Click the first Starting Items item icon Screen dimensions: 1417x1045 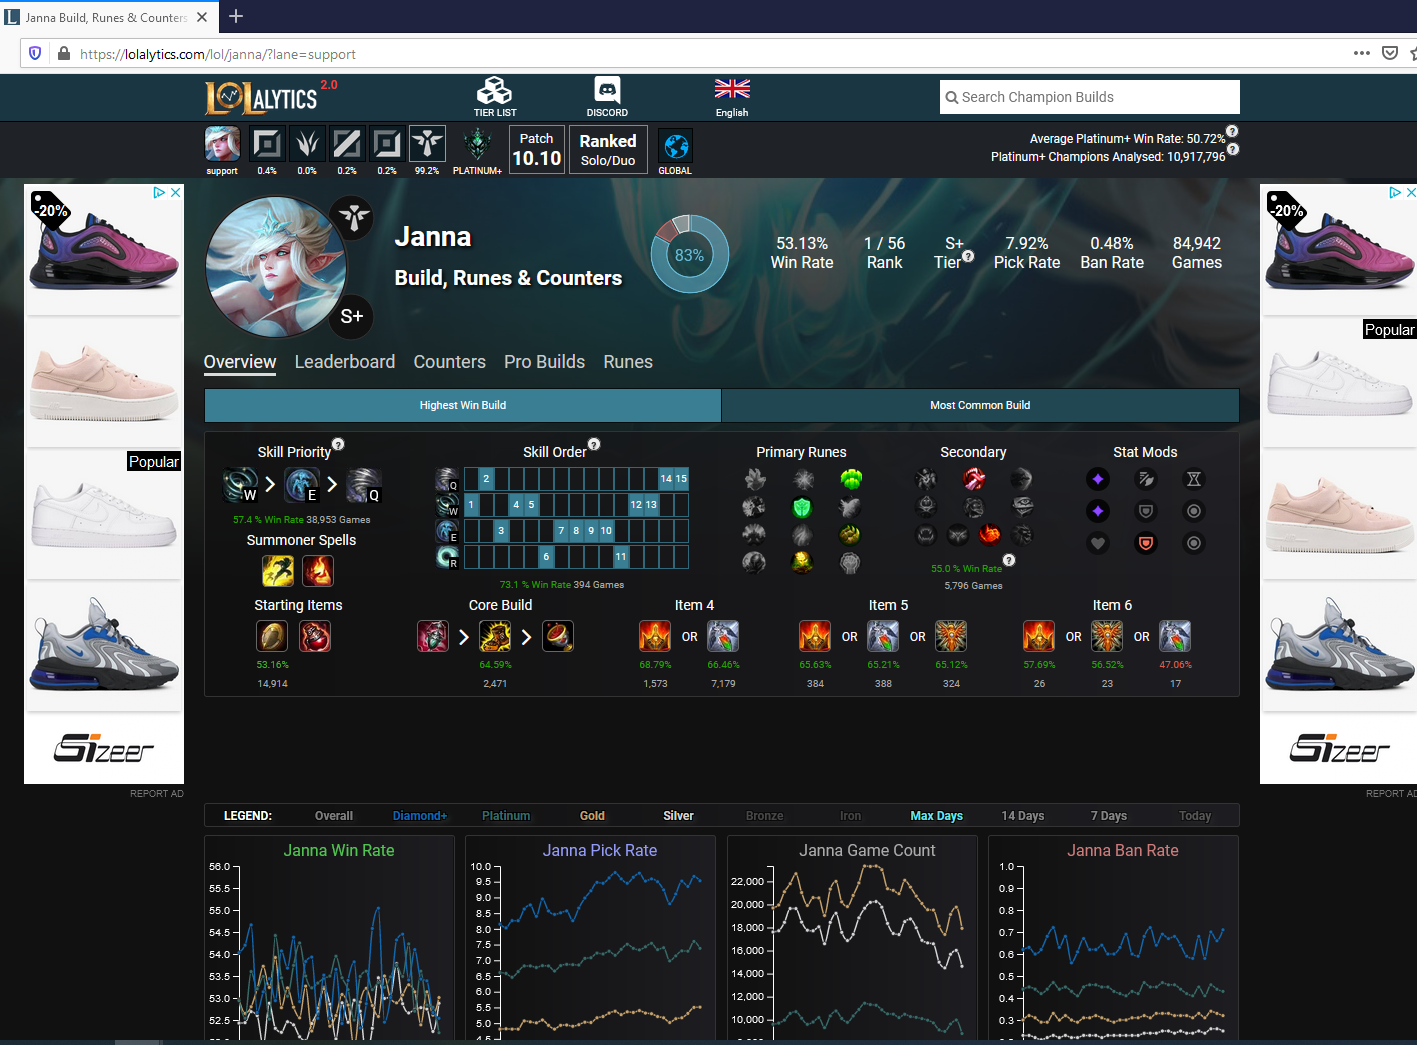(271, 636)
